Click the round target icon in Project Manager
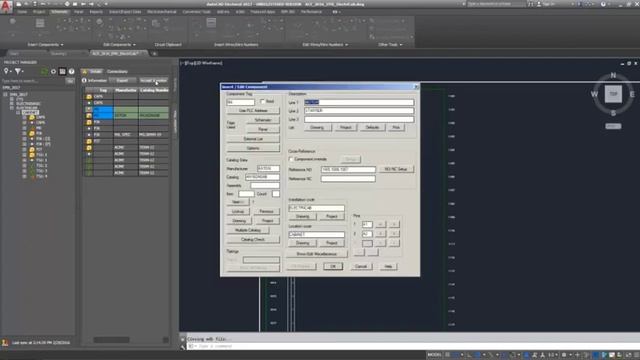 pyautogui.click(x=53, y=71)
